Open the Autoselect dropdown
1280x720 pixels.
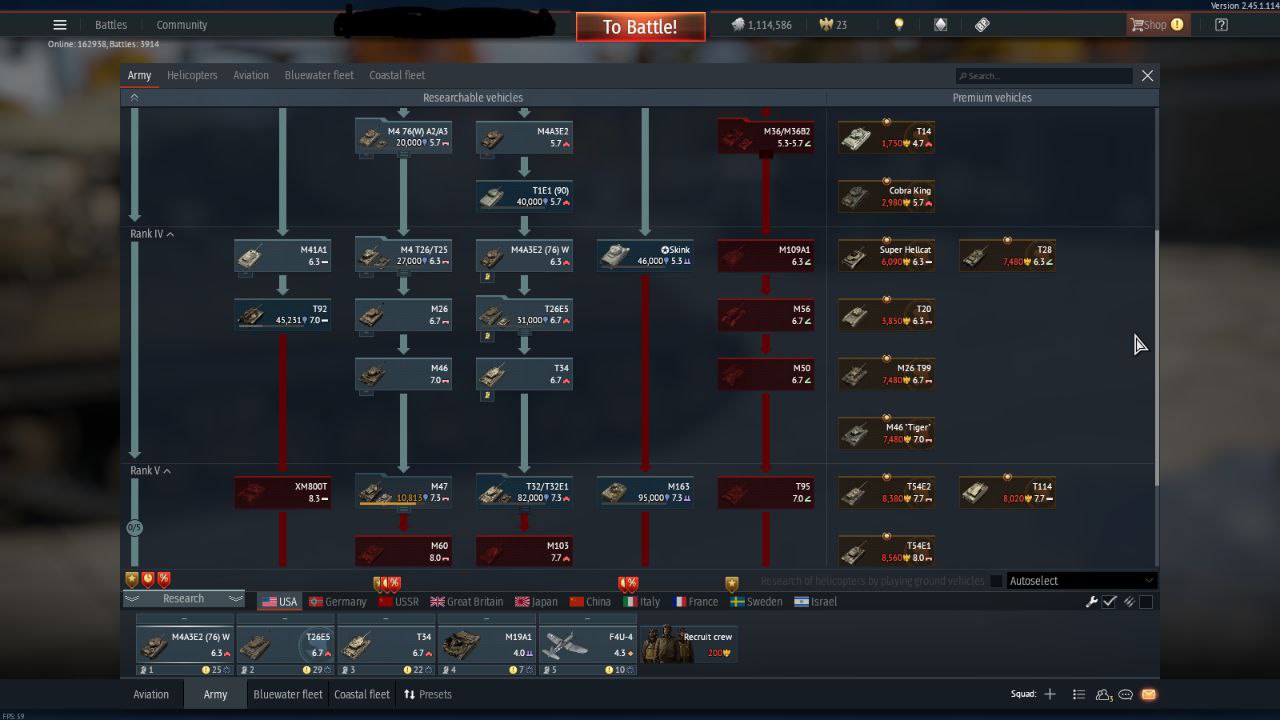1080,581
